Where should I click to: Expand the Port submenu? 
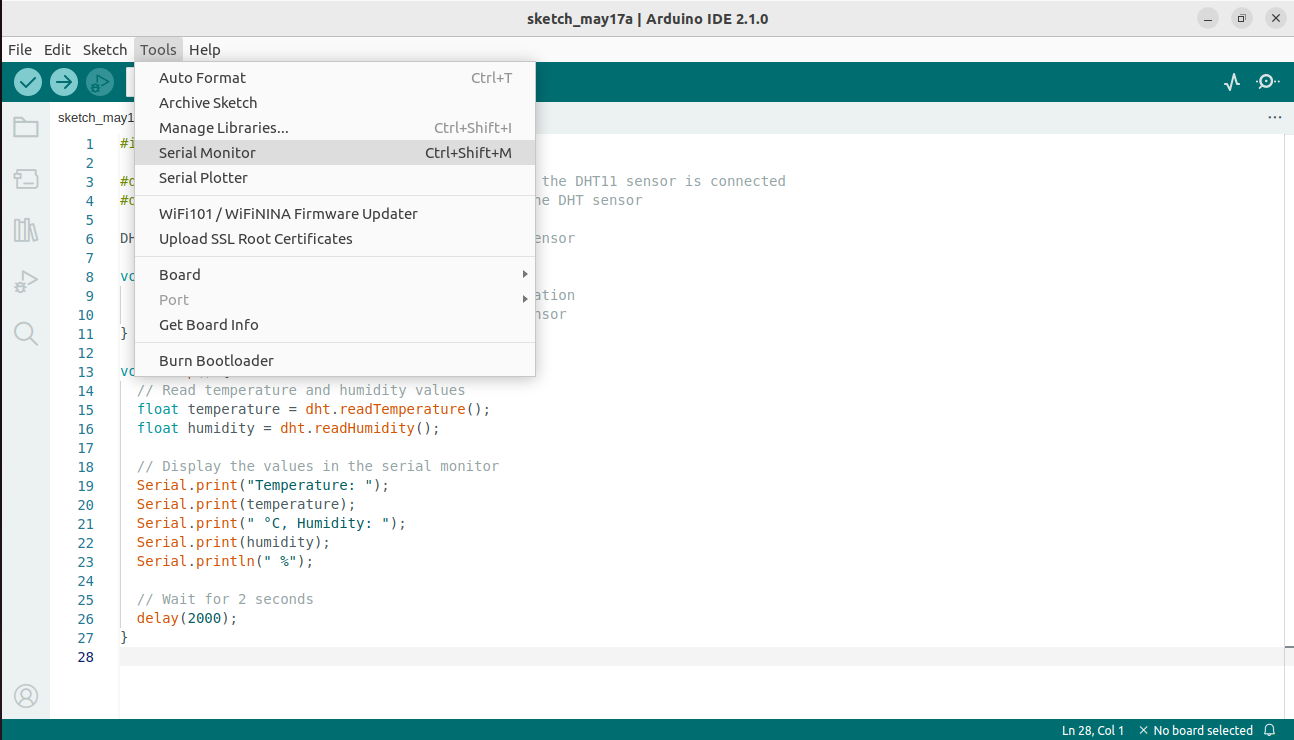(335, 300)
